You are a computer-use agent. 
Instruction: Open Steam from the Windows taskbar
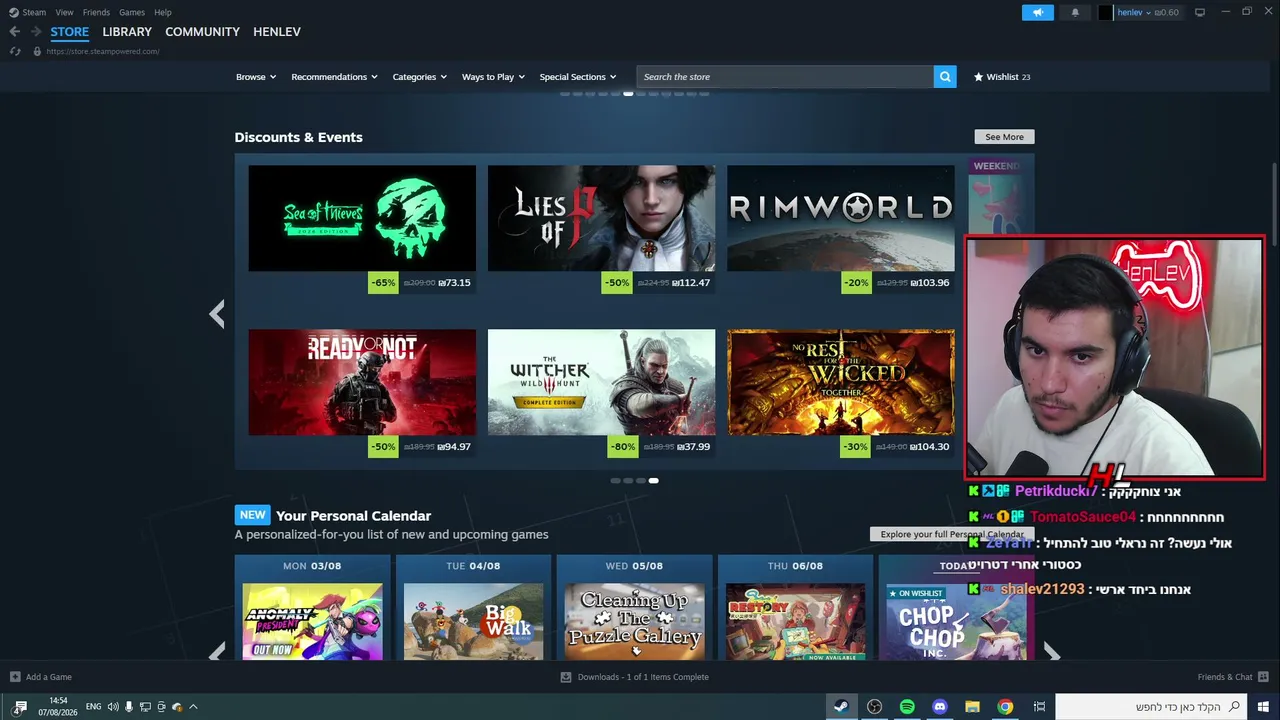point(842,707)
